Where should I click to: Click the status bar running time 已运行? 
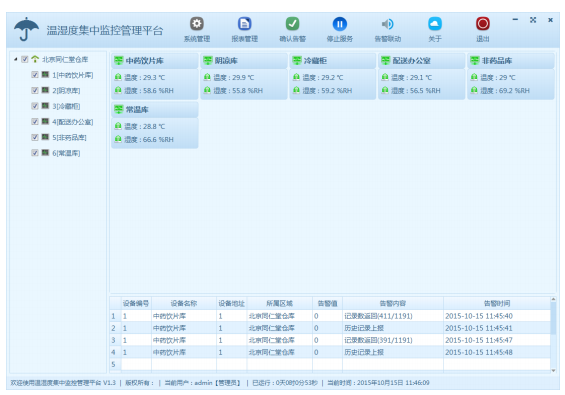[x=285, y=383]
